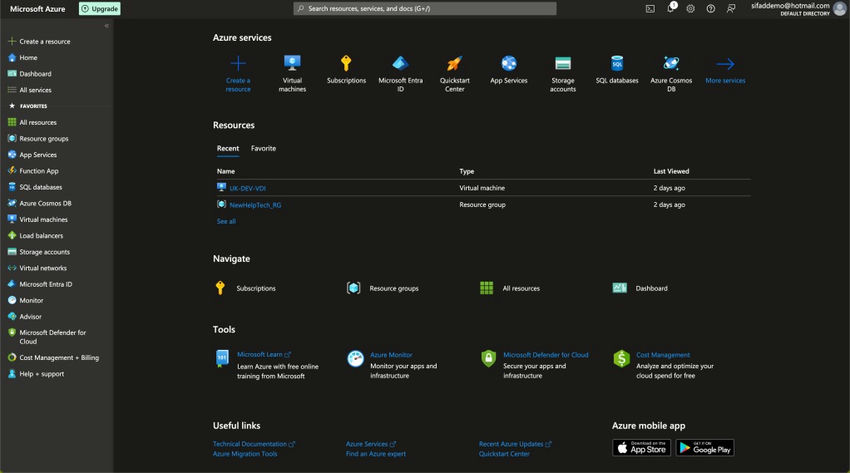Viewport: 850px width, 473px height.
Task: Open the Find an Azure expert link
Action: click(x=376, y=454)
